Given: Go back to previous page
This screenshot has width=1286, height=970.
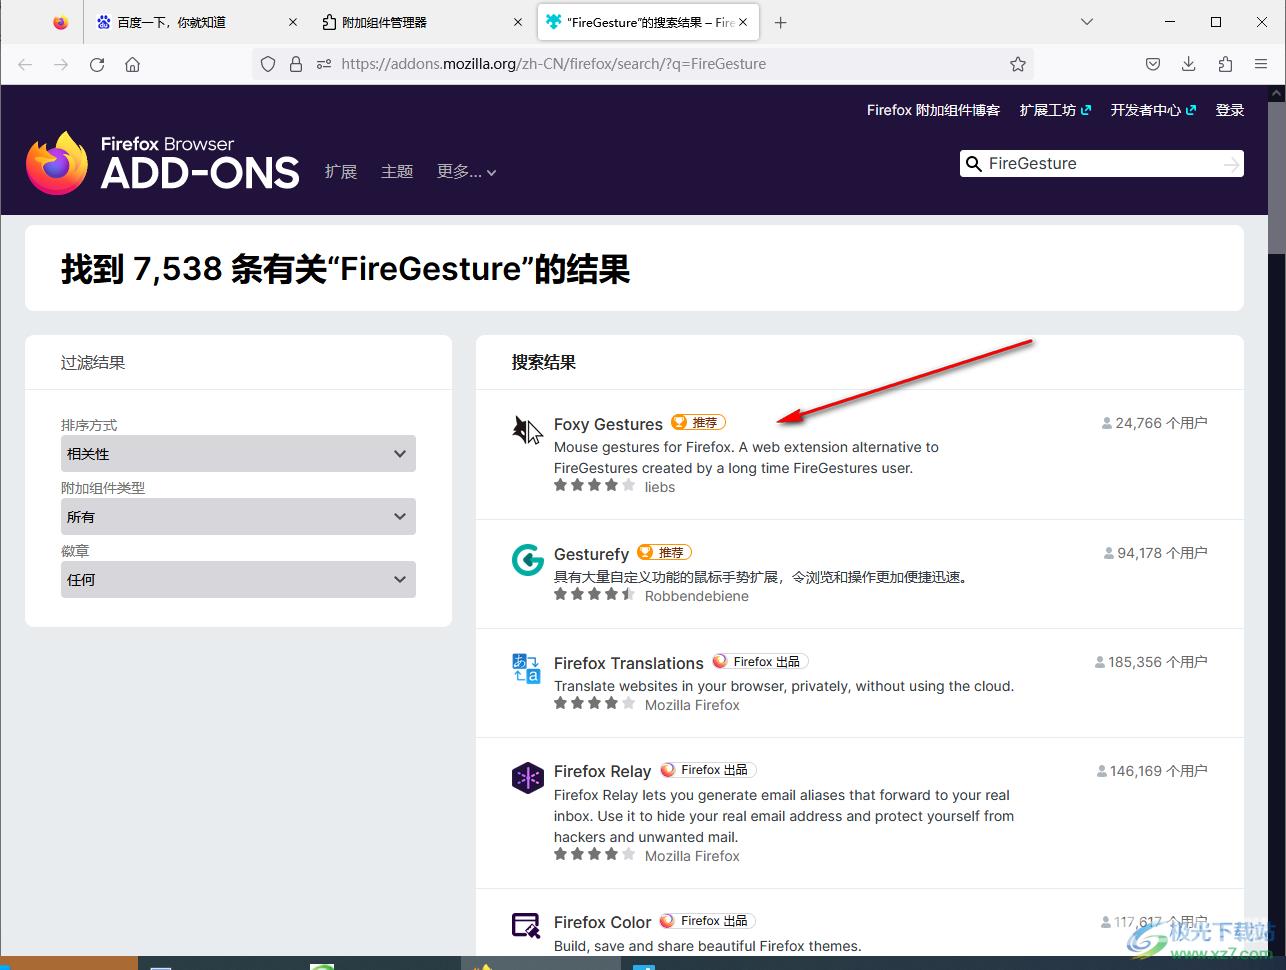Looking at the screenshot, I should [x=25, y=64].
